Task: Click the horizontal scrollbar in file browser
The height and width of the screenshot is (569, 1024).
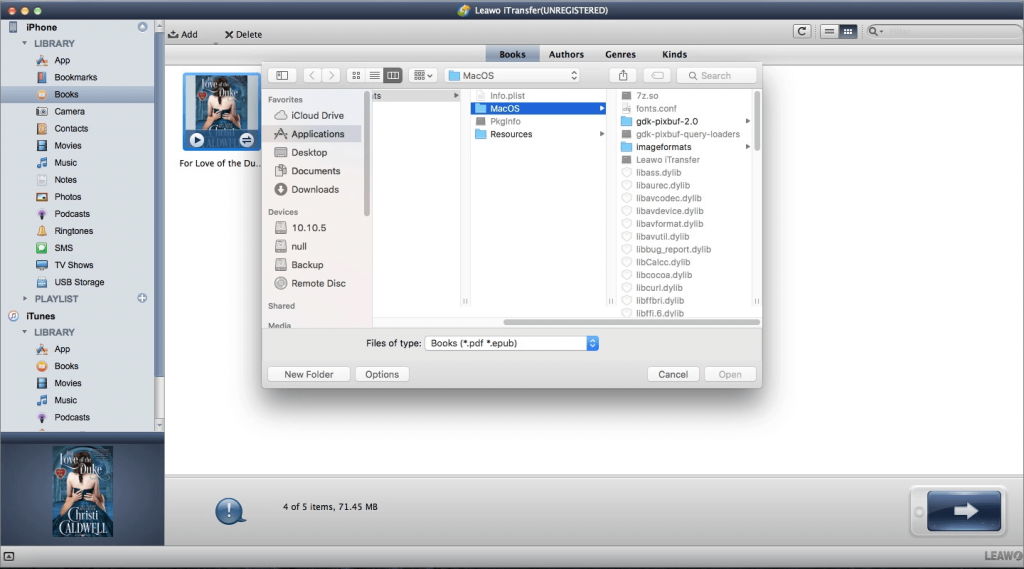Action: click(x=632, y=322)
